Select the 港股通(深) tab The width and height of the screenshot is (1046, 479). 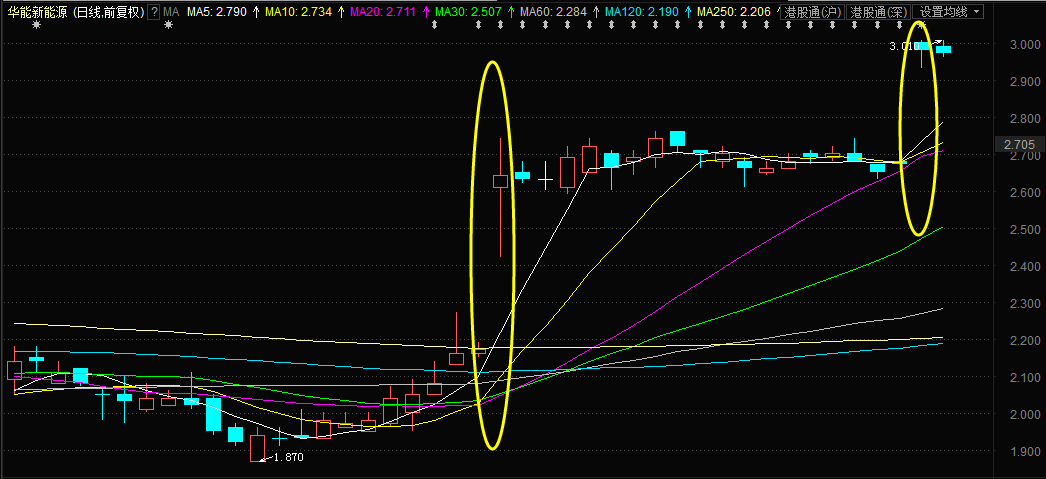tap(878, 12)
